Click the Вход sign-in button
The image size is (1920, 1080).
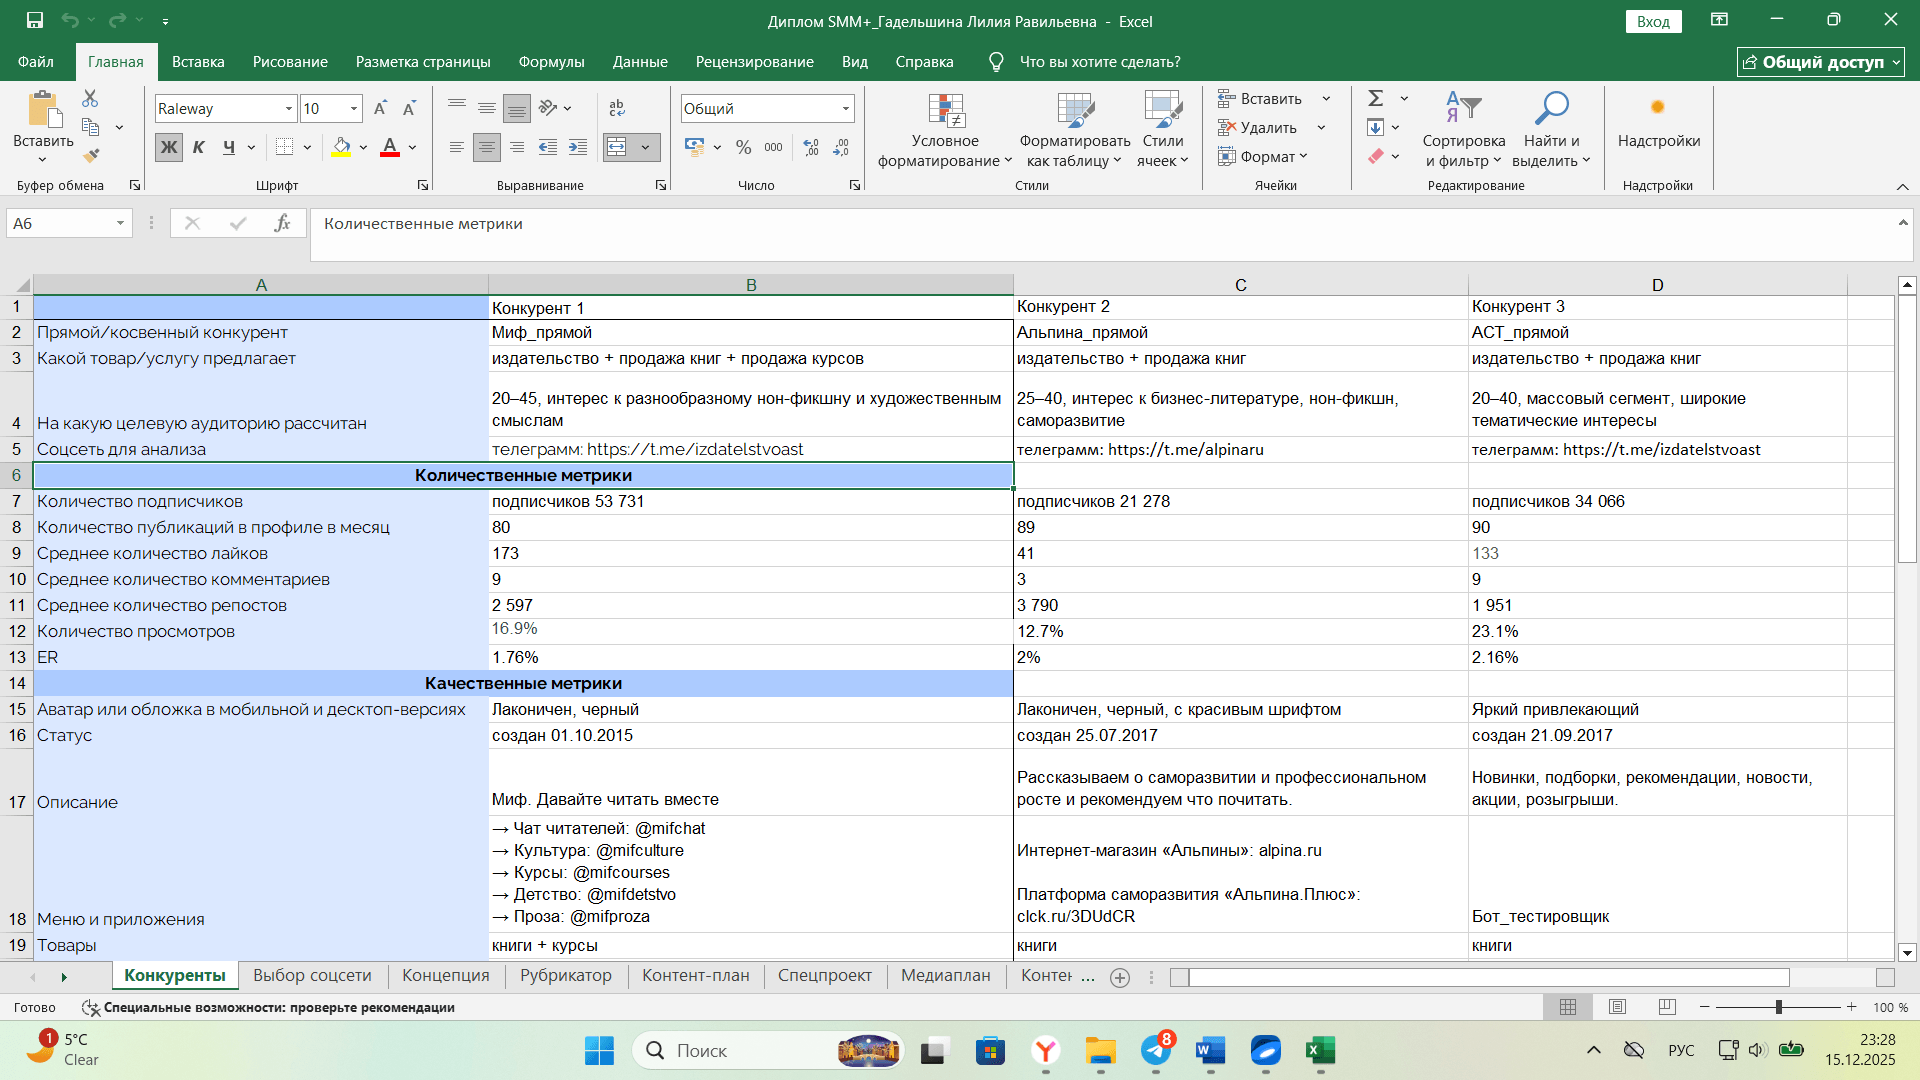[1653, 21]
